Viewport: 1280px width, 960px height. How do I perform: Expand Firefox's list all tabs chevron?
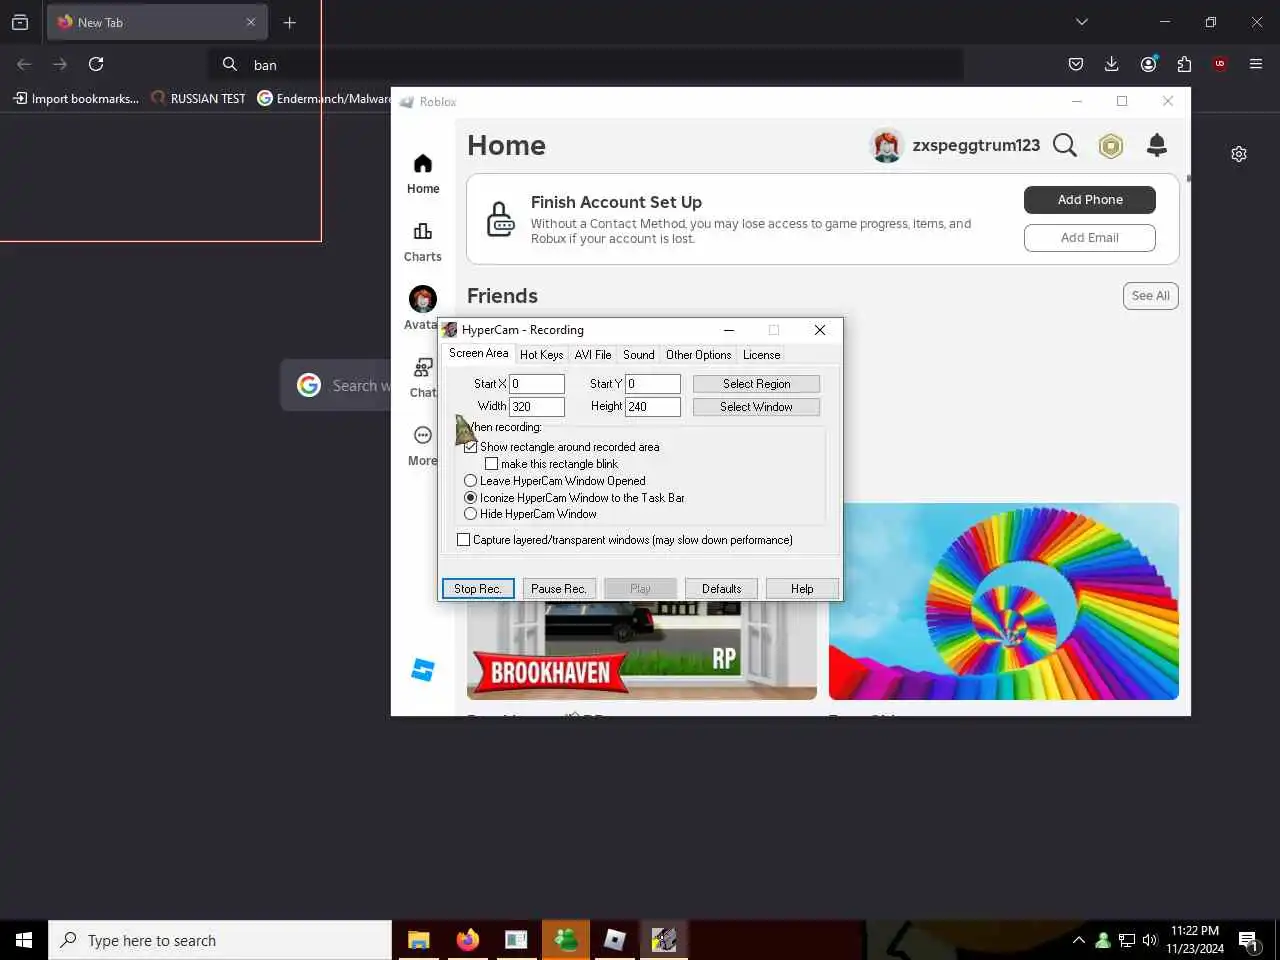pos(1082,22)
